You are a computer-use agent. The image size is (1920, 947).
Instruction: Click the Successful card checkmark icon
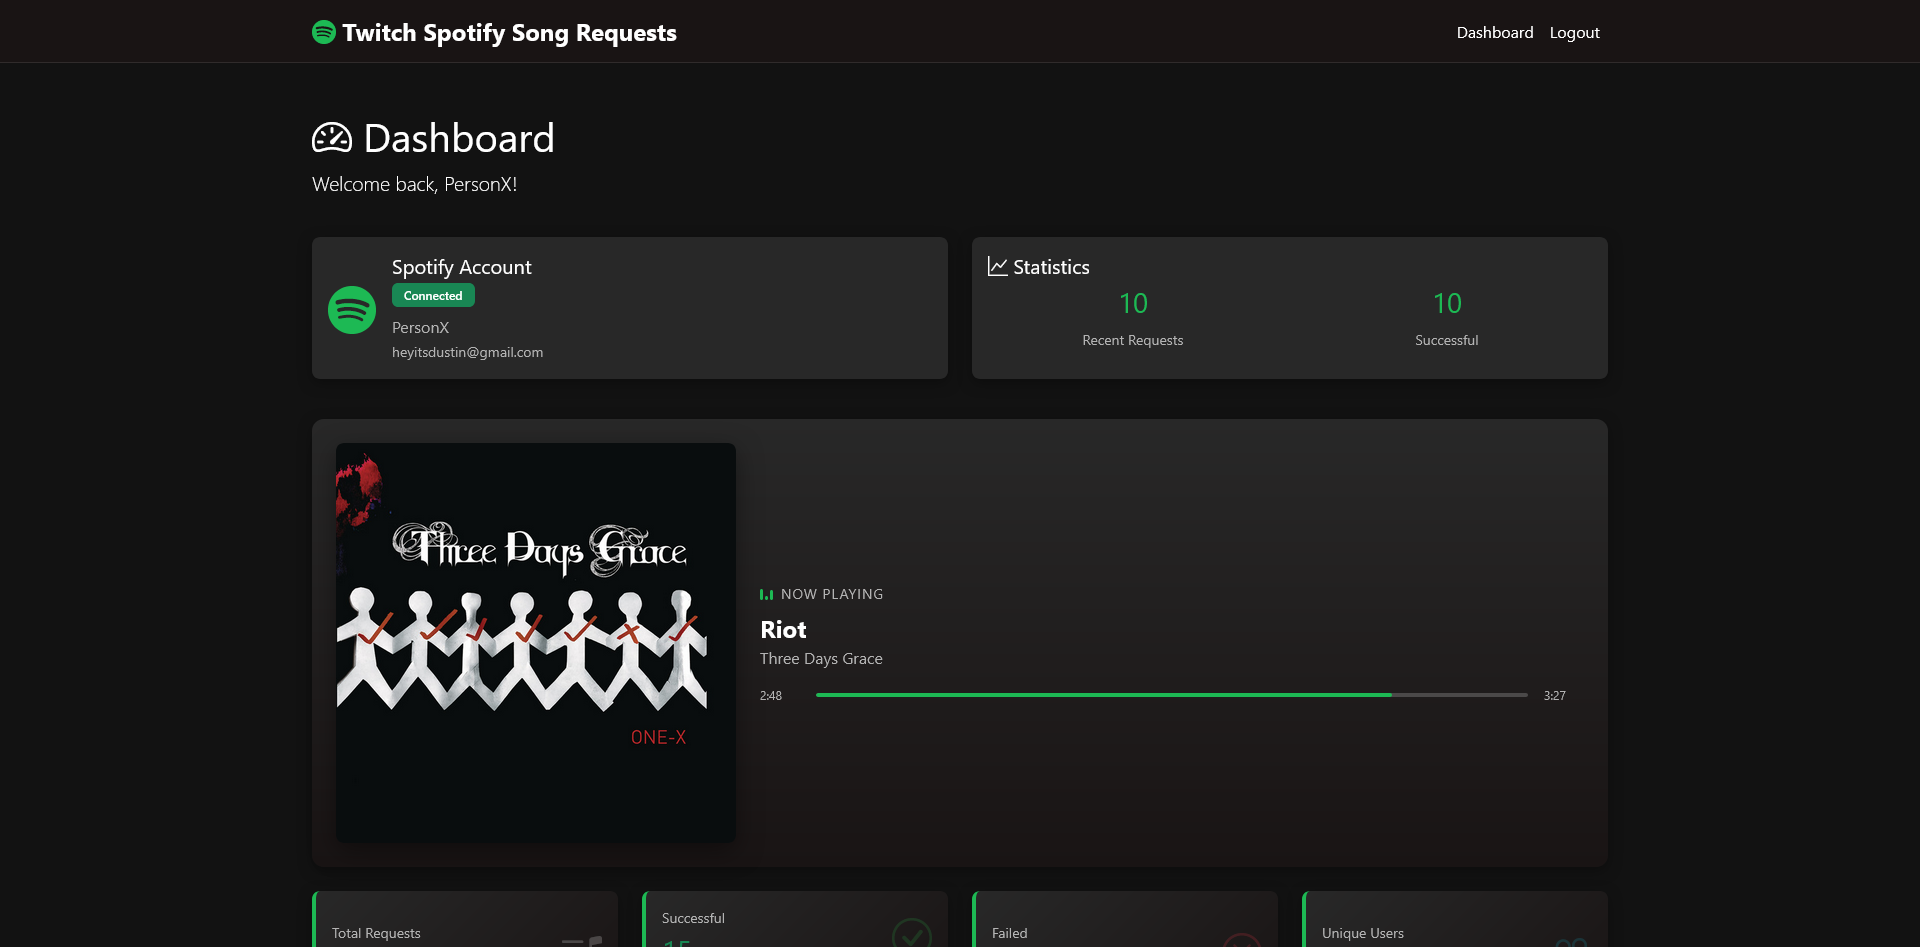pyautogui.click(x=911, y=933)
